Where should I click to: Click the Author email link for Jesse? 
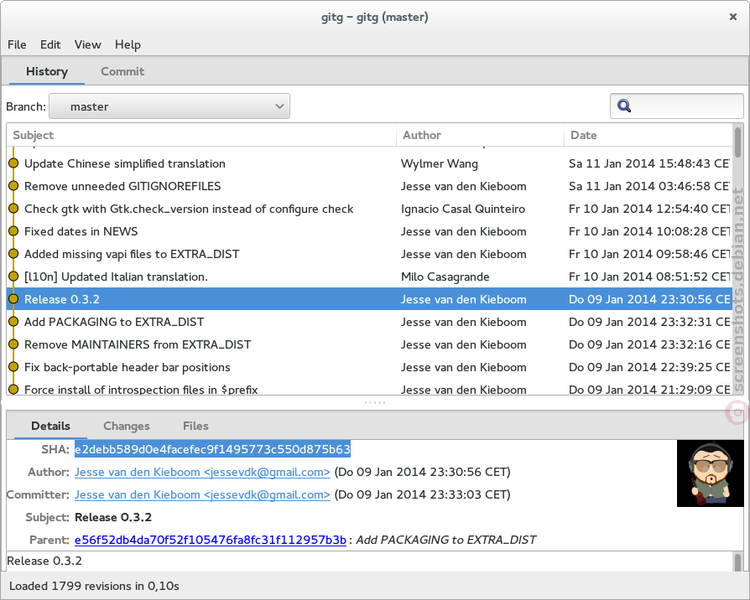pyautogui.click(x=202, y=472)
